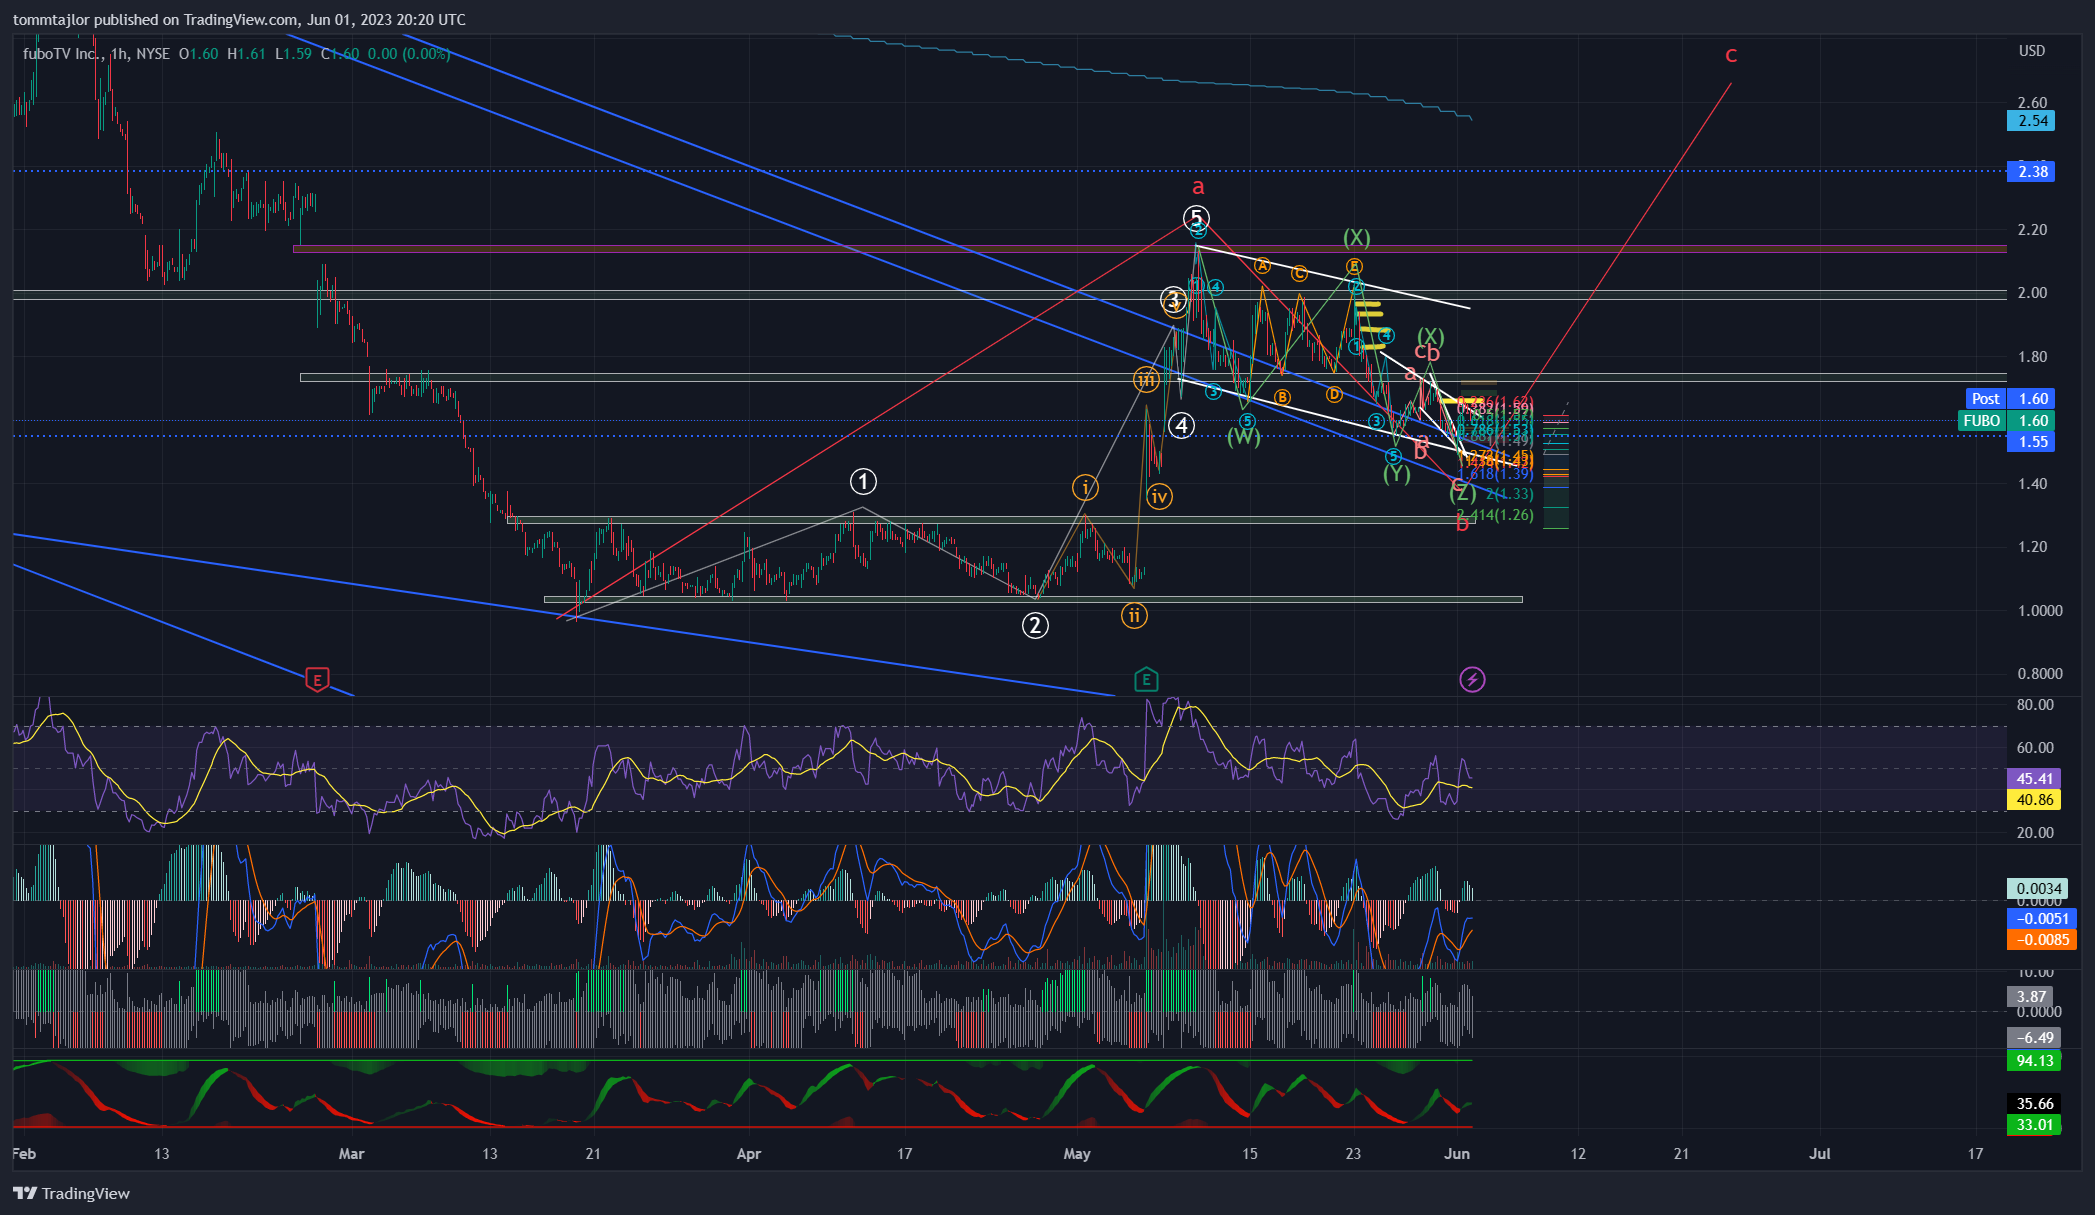Click the green 2.414(1.26) Fibonacci label
2095x1215 pixels.
[1495, 516]
